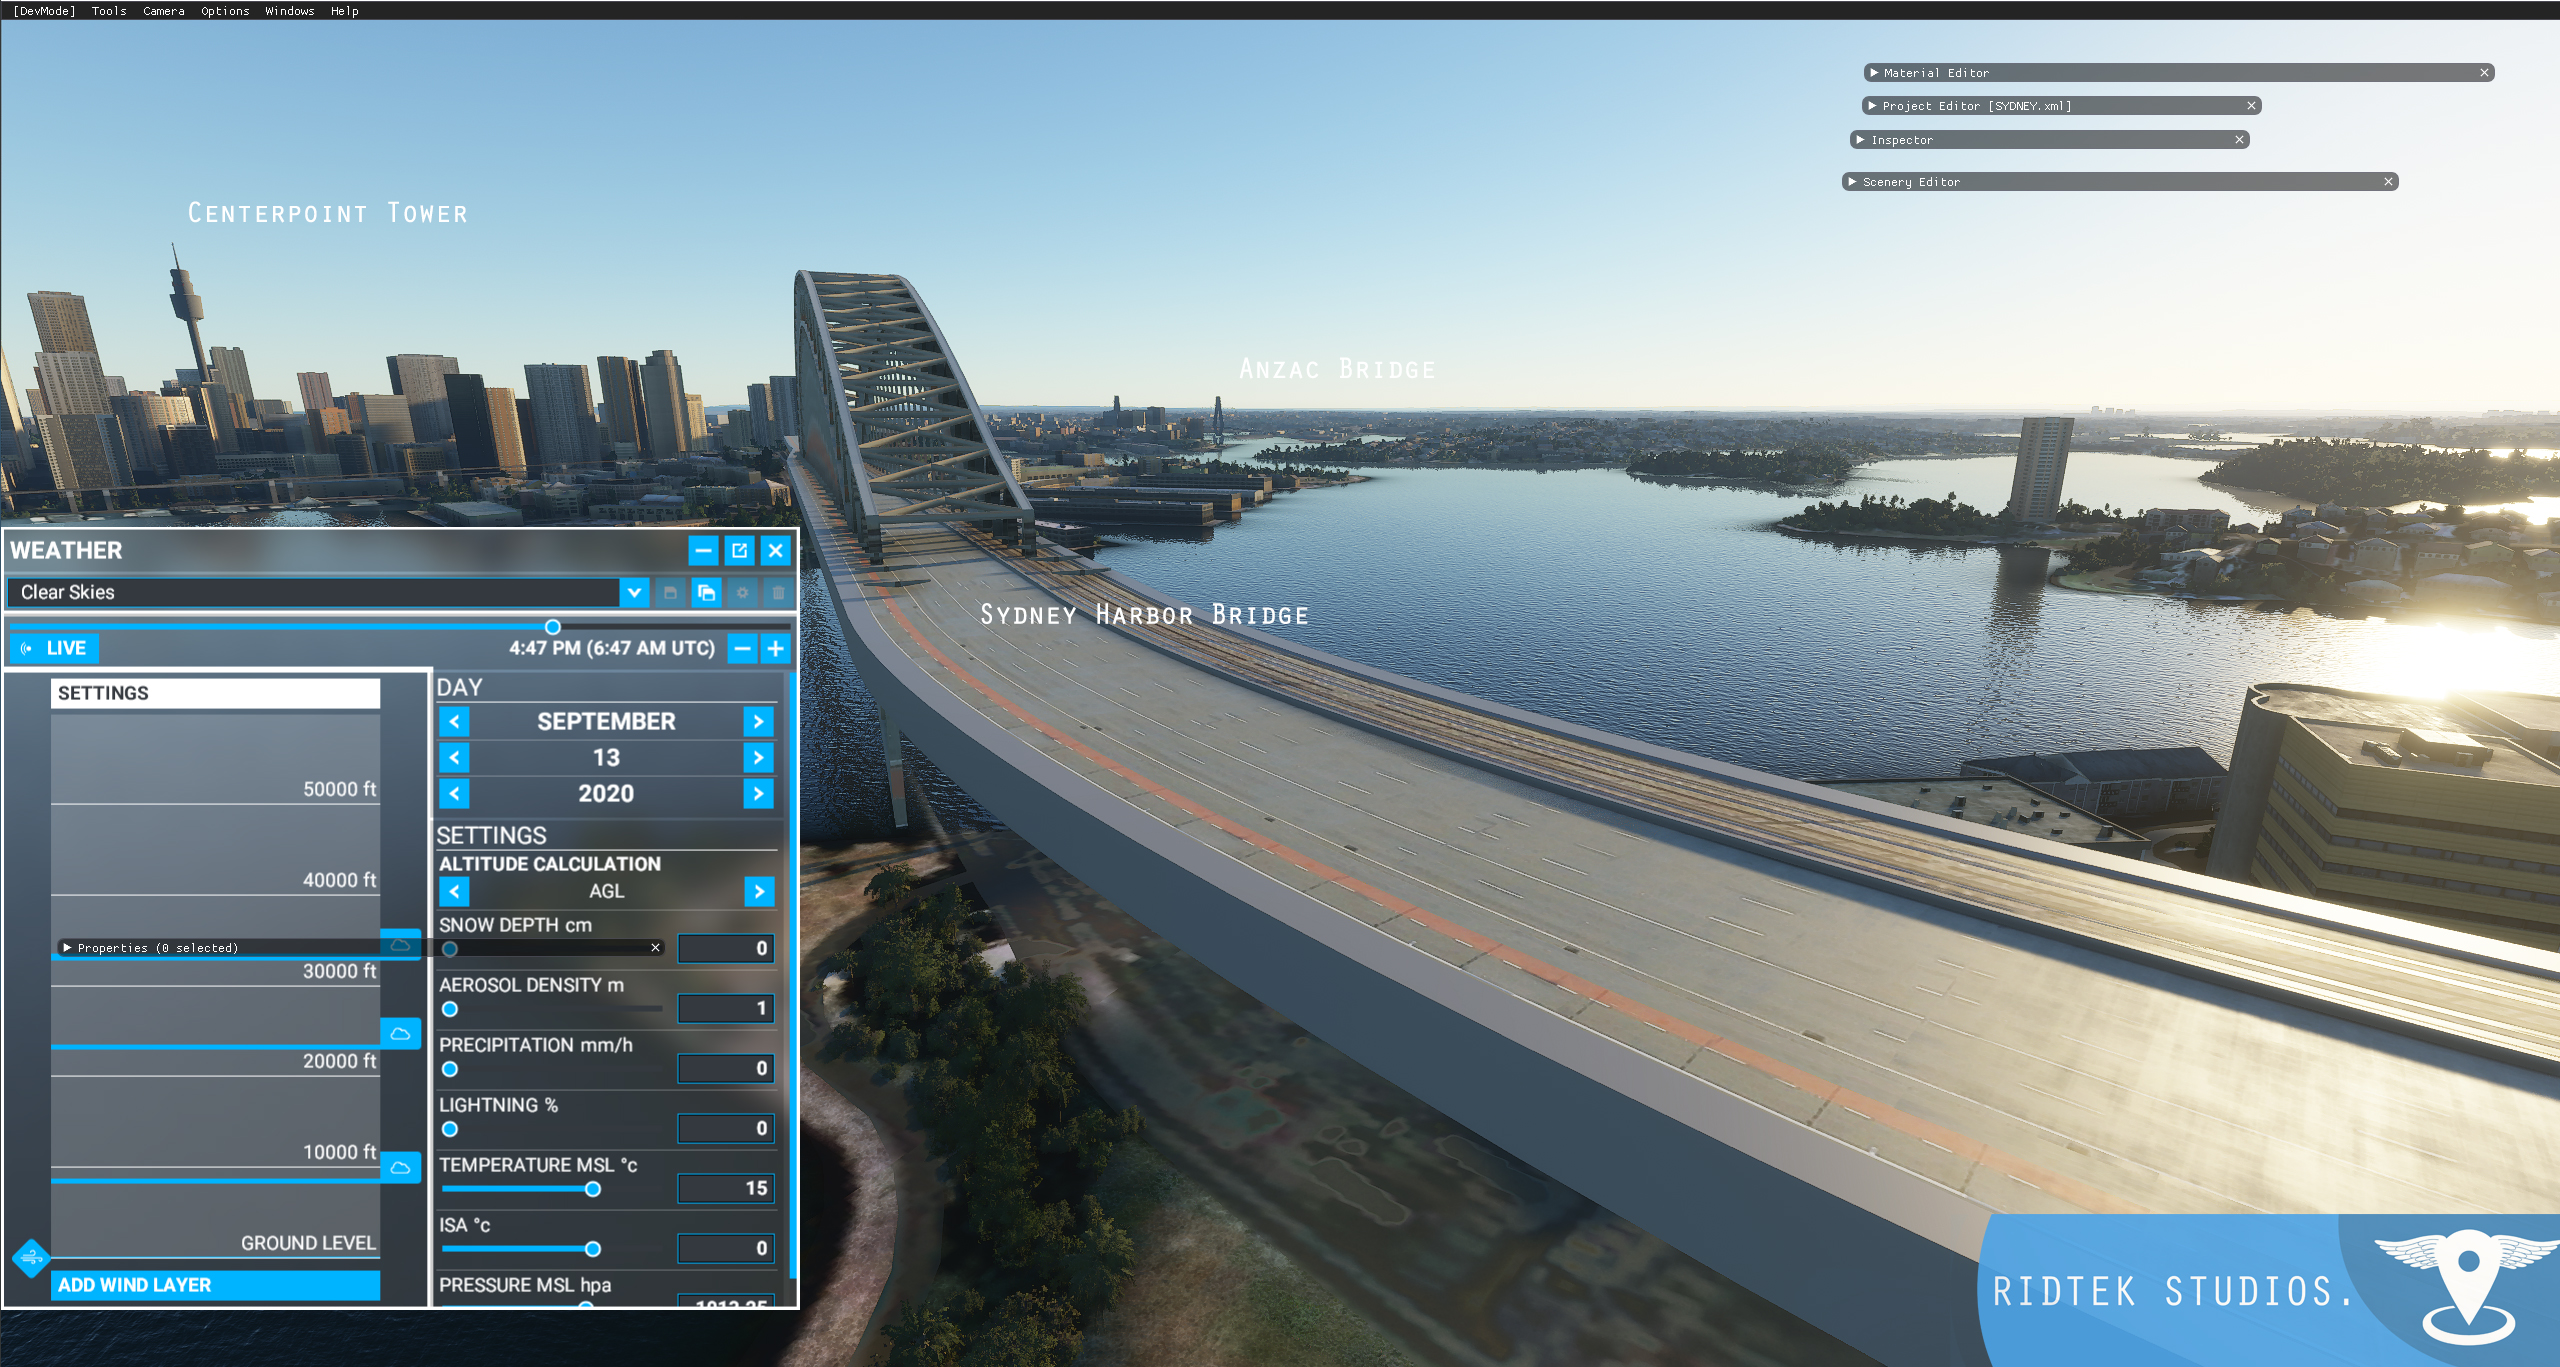Close the Scenery Editor panel

2388,182
